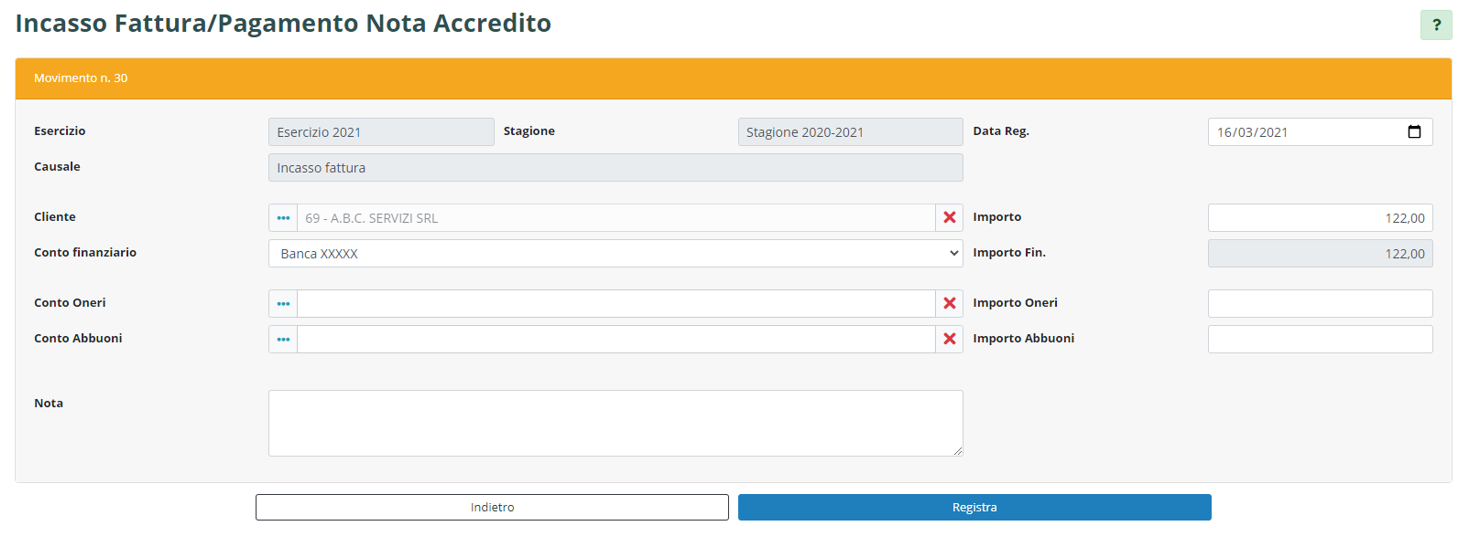Screen dimensions: 1464x543
Task: Click the Movimento n. 30 orange header
Action: tap(733, 78)
